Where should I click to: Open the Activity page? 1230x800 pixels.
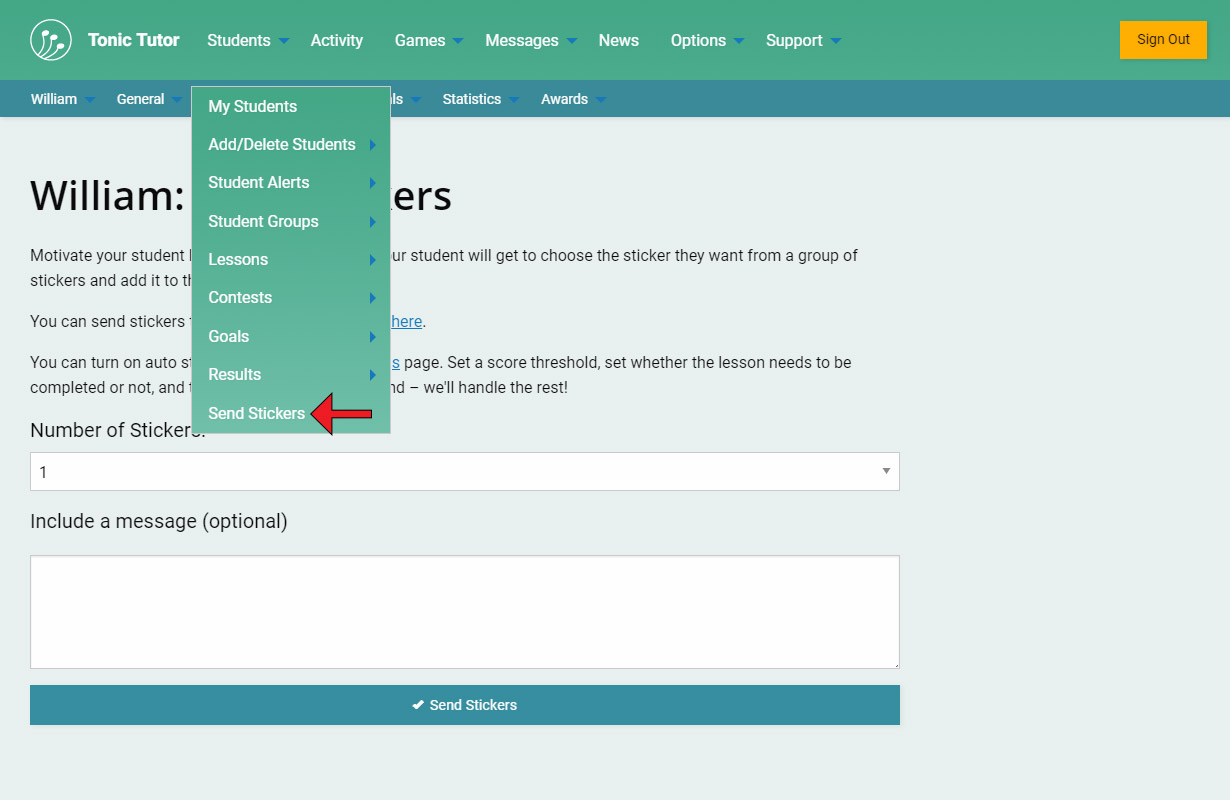[x=336, y=41]
